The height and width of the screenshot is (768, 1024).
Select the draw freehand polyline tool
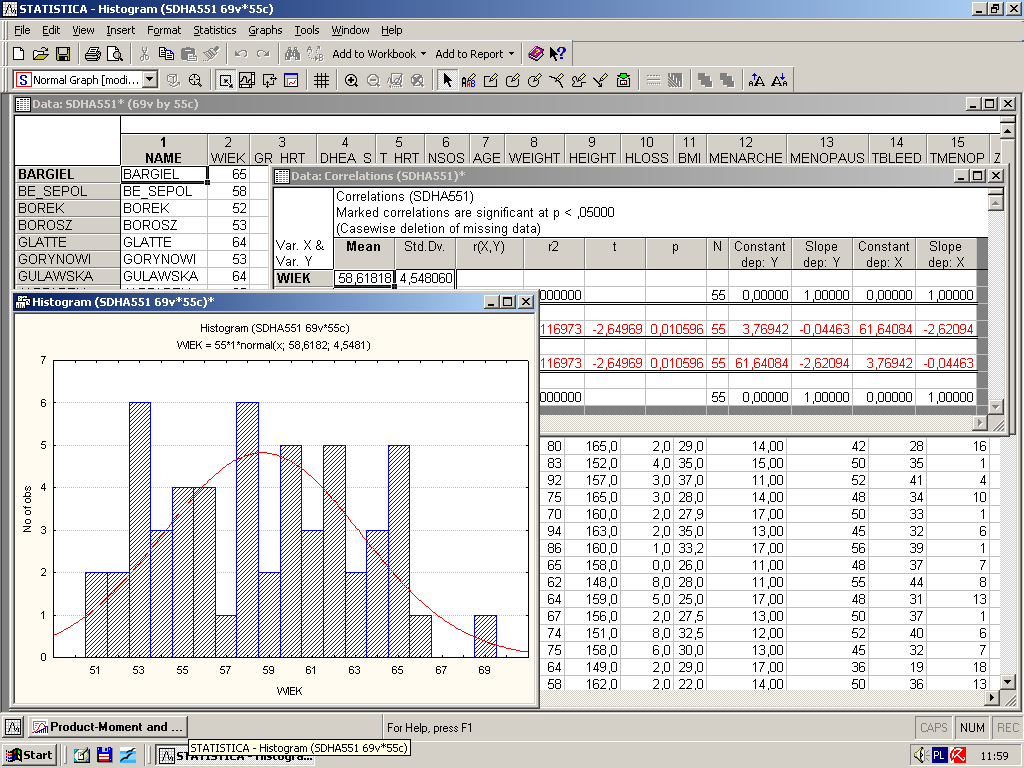click(579, 80)
